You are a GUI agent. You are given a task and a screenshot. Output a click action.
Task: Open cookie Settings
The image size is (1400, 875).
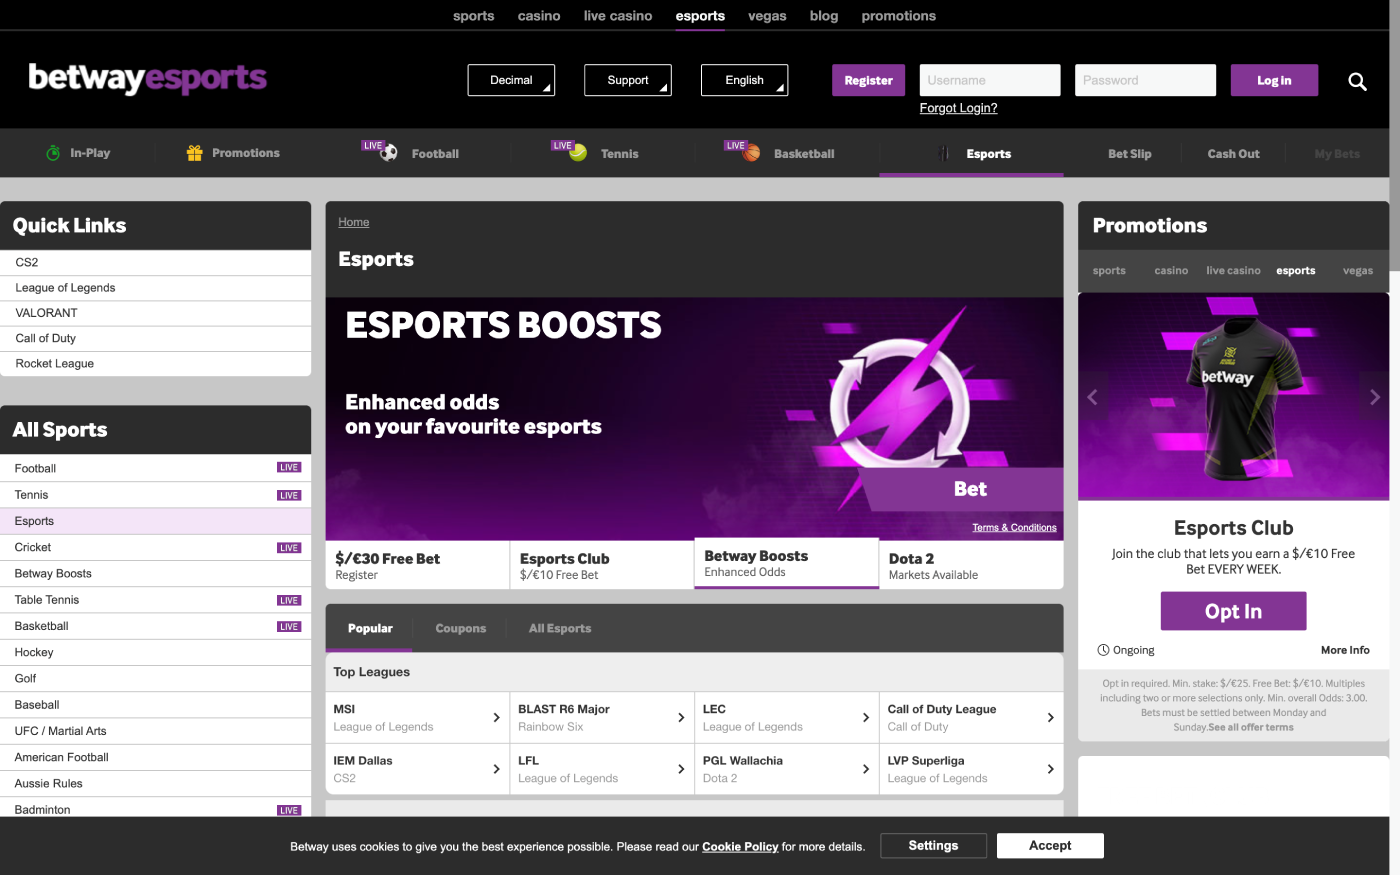pyautogui.click(x=933, y=845)
